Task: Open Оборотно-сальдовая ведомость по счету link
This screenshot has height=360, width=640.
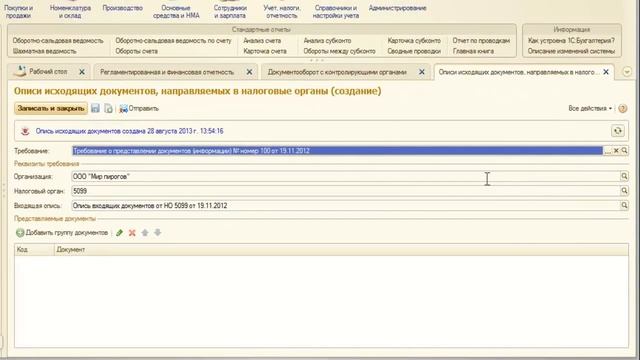Action: (173, 40)
